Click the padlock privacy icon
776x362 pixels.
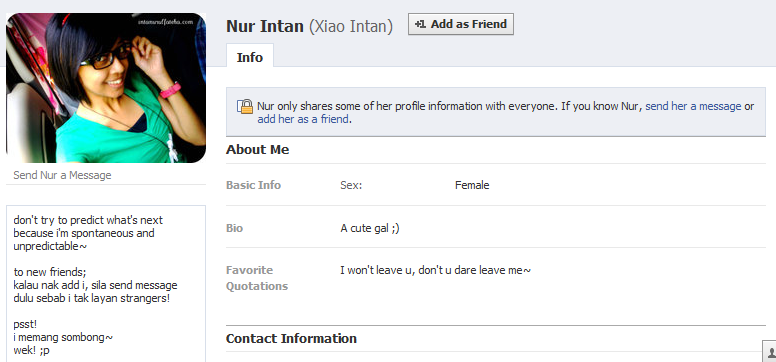point(244,106)
